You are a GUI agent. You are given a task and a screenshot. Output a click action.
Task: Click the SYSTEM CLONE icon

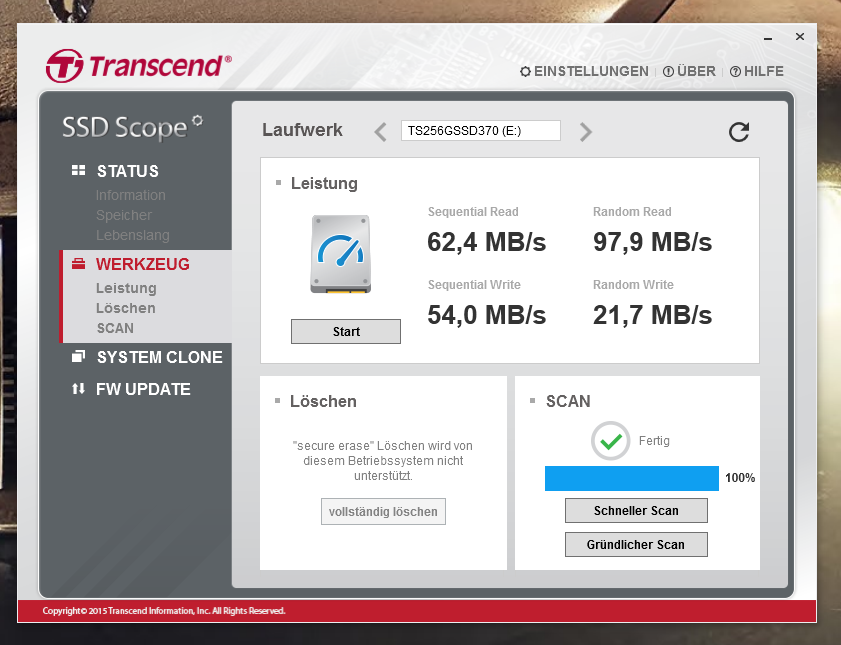click(x=78, y=357)
